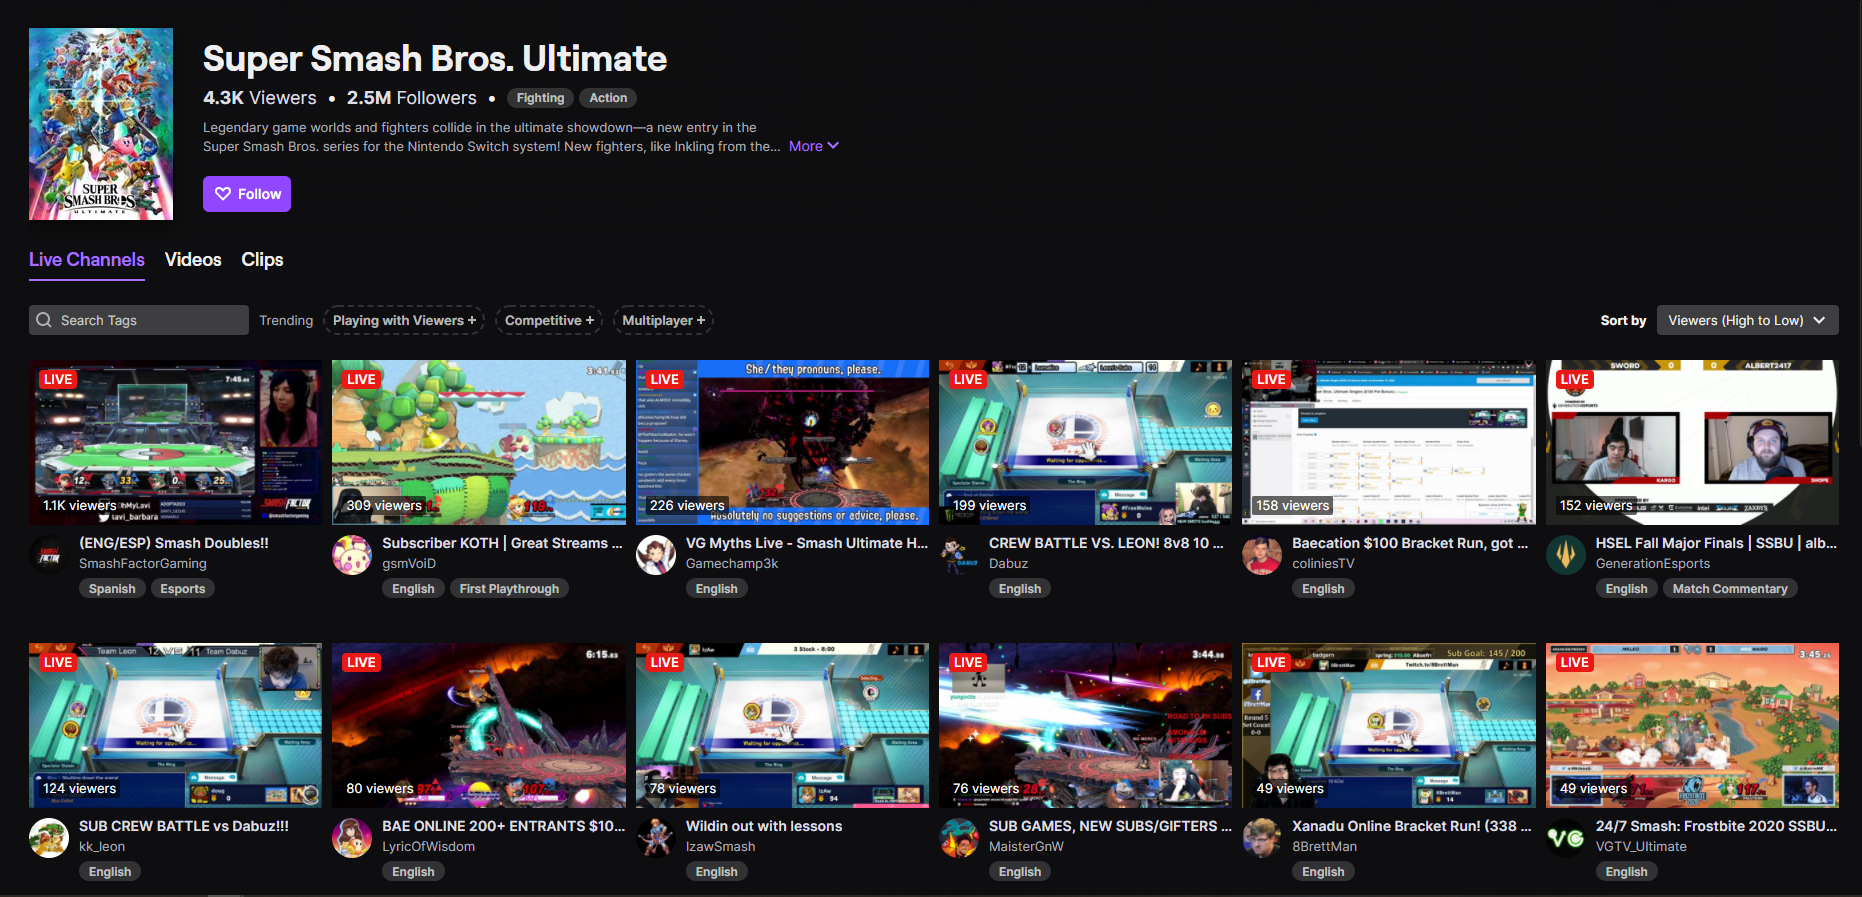Click coliniesTV channel avatar

click(1262, 555)
